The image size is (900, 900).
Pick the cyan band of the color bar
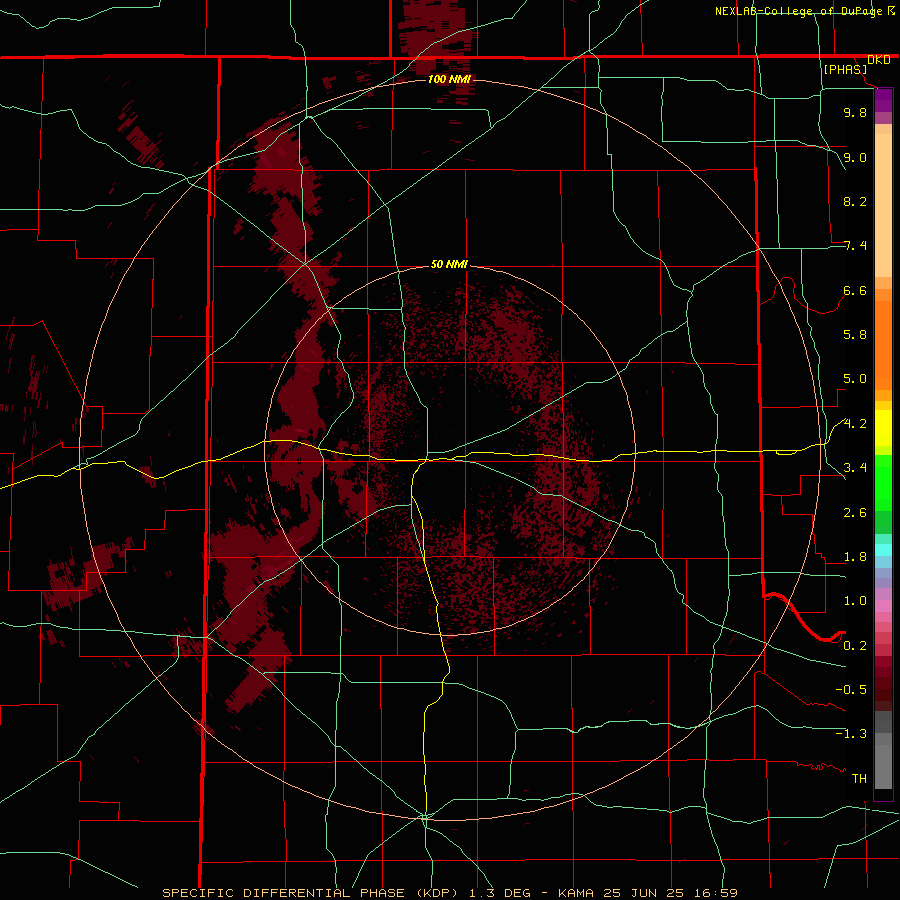click(883, 550)
